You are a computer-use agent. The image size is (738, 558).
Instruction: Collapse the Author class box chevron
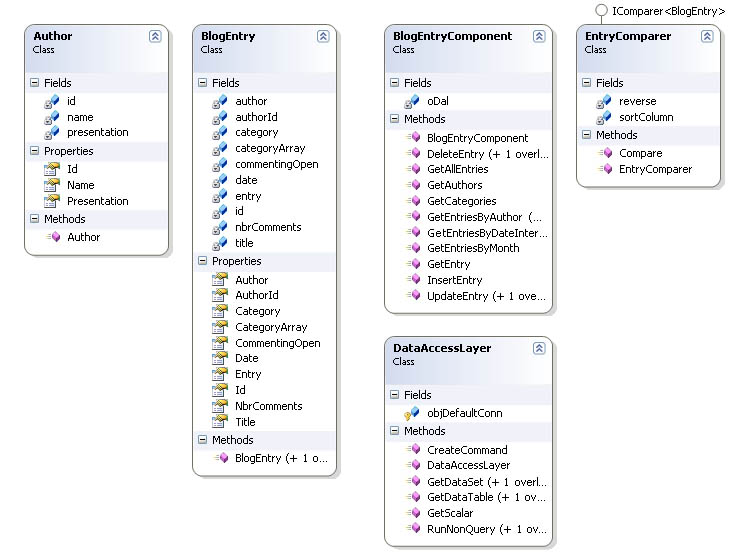(x=155, y=36)
